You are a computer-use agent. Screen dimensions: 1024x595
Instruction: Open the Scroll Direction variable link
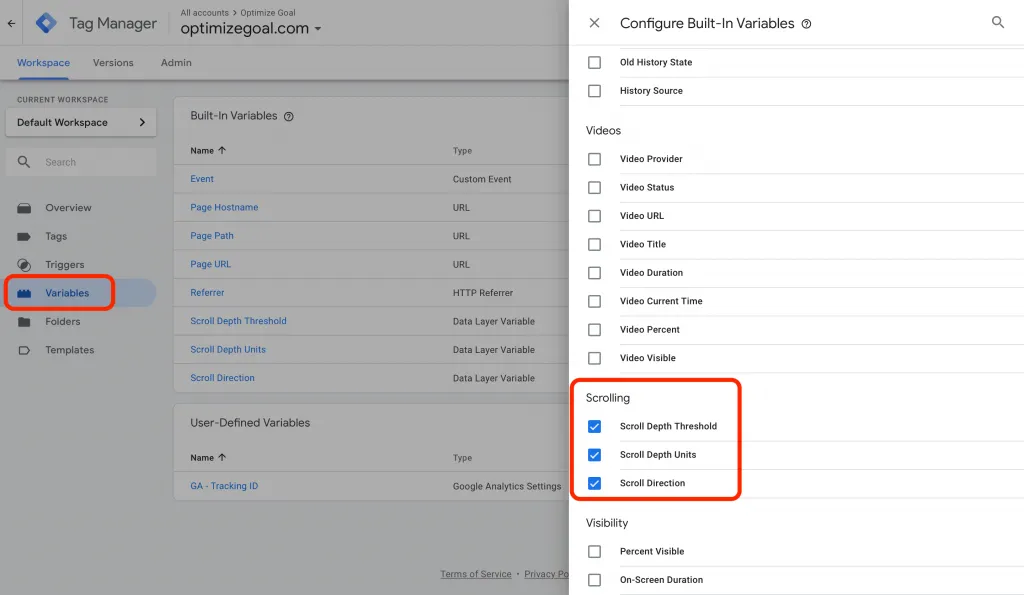click(222, 378)
